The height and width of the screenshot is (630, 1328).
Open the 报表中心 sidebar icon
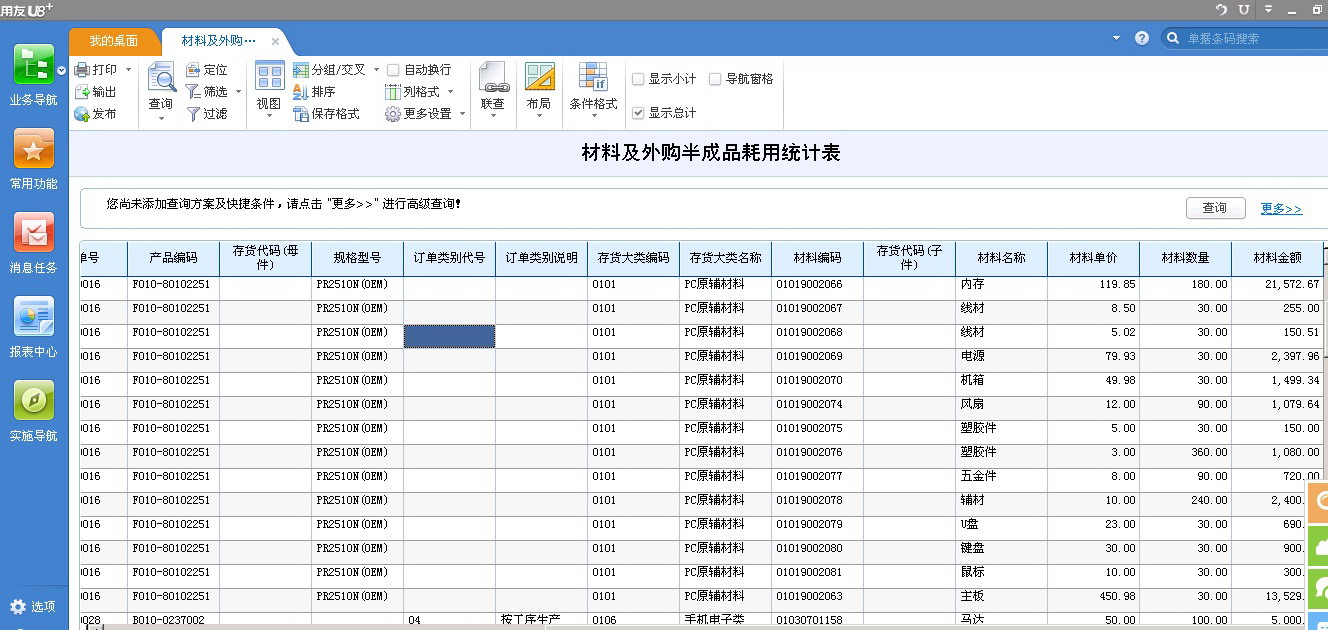pyautogui.click(x=33, y=317)
